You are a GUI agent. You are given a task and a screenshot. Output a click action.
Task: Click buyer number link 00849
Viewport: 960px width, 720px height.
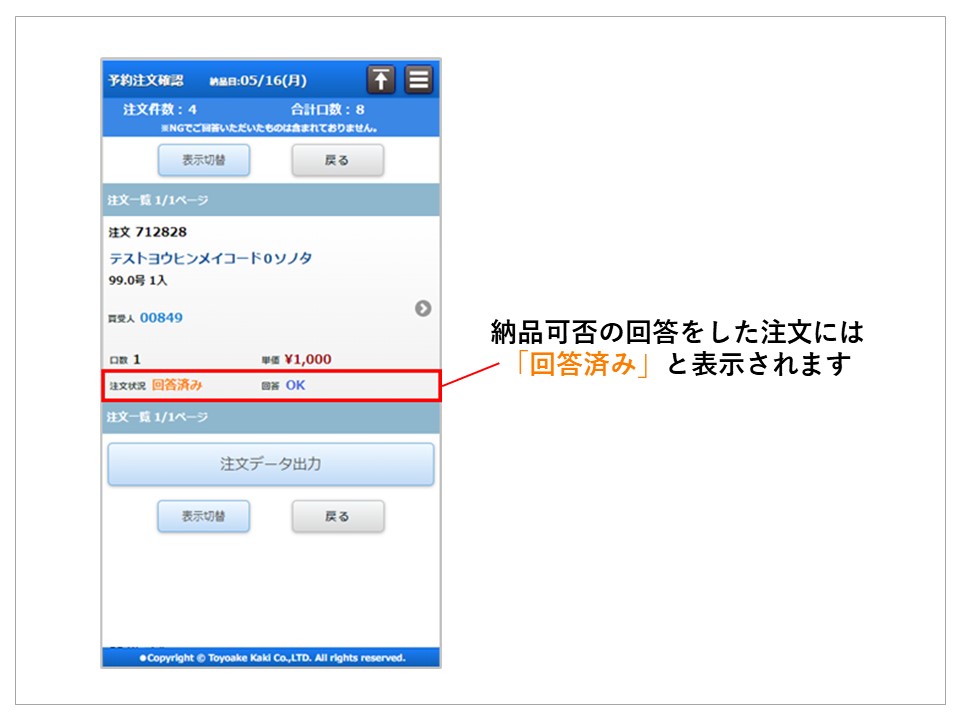(161, 318)
